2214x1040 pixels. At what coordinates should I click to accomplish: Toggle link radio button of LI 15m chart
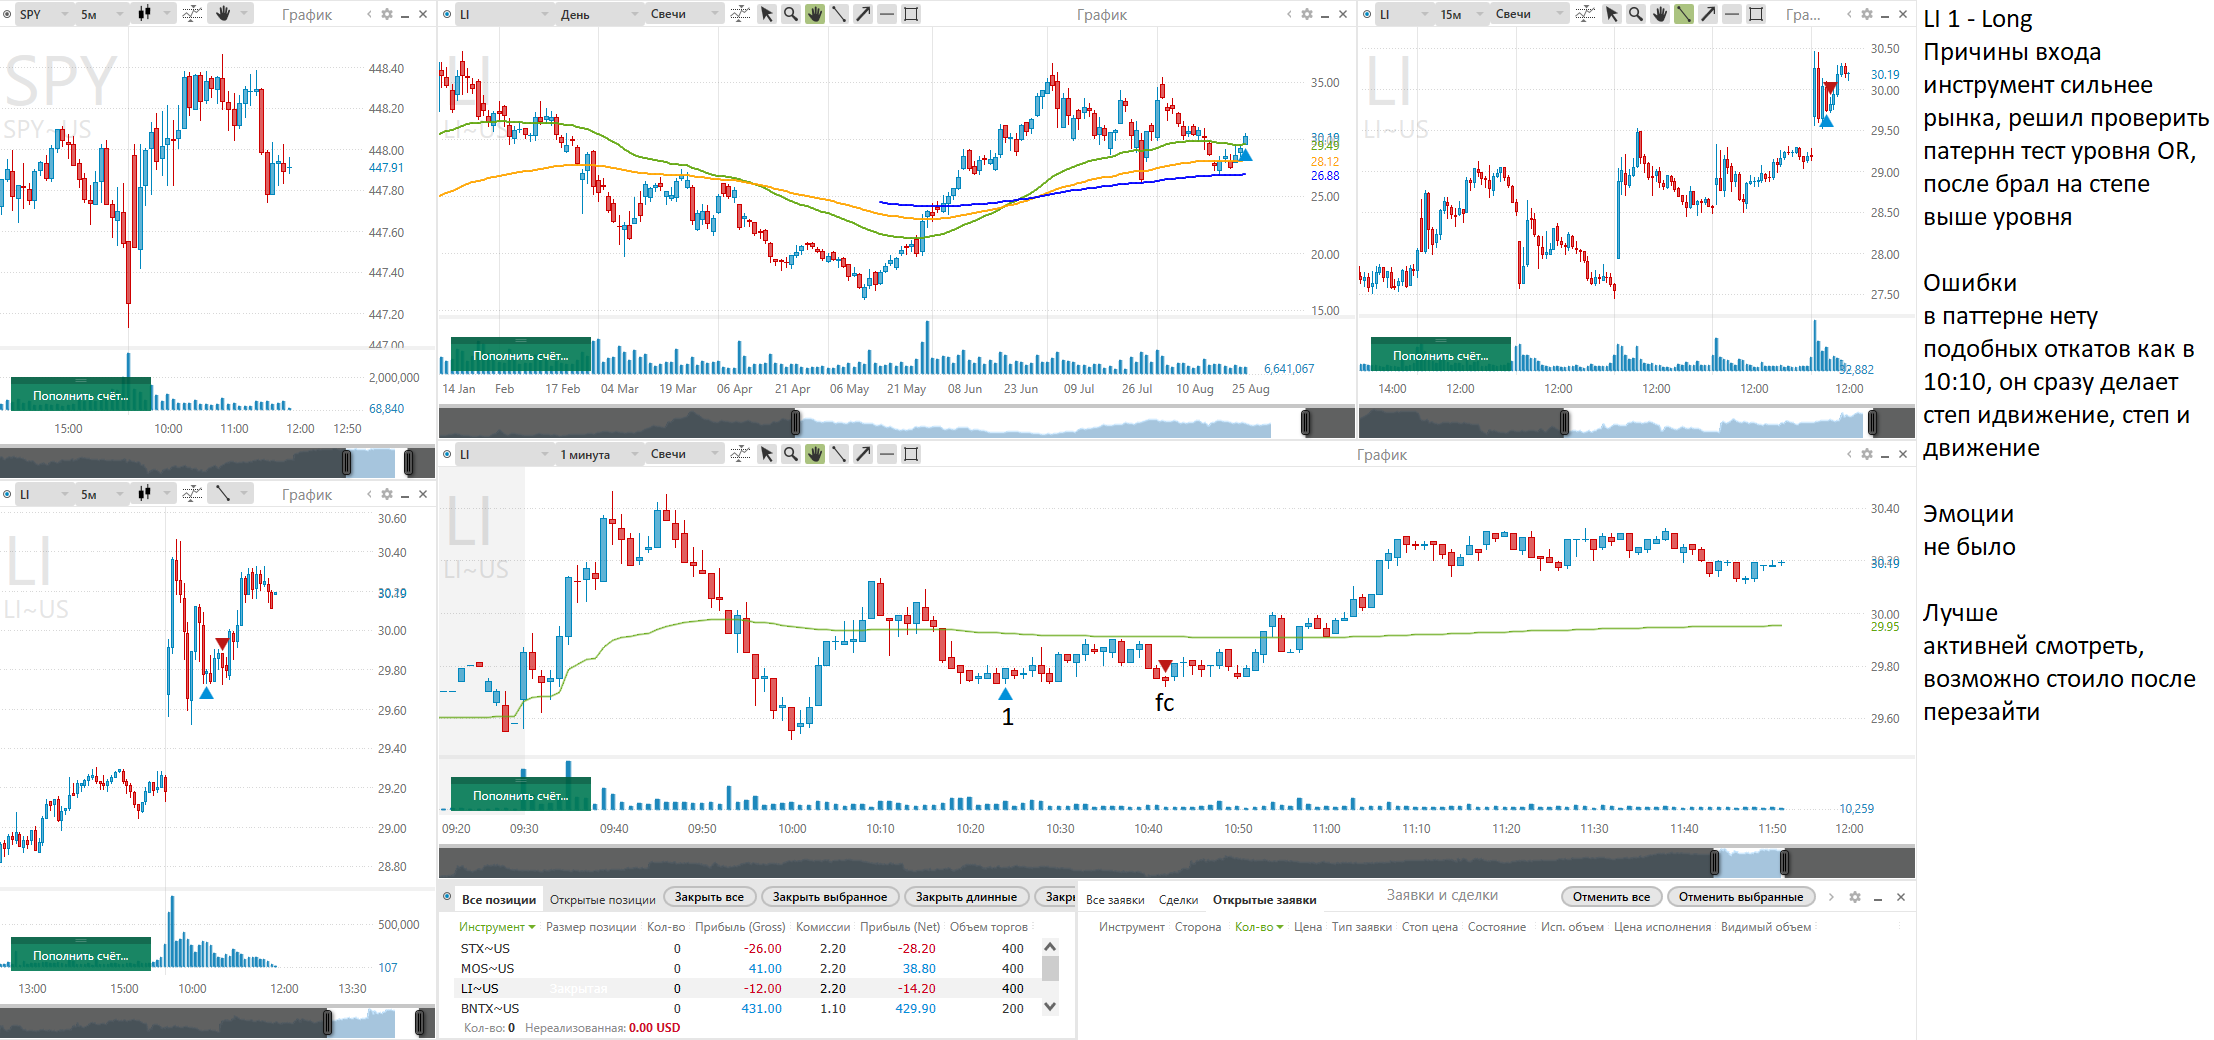pos(1367,14)
